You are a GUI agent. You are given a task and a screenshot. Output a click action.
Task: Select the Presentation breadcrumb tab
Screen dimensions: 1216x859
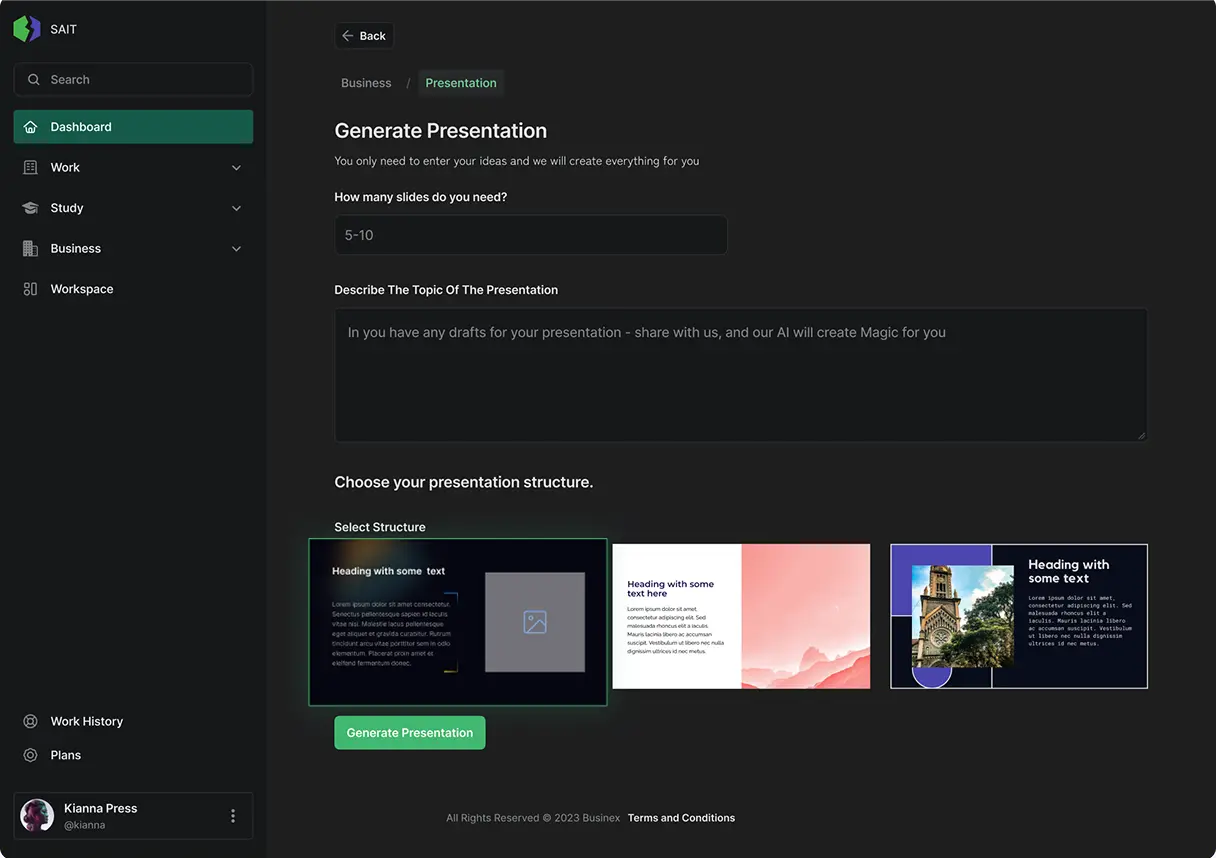[x=461, y=83]
